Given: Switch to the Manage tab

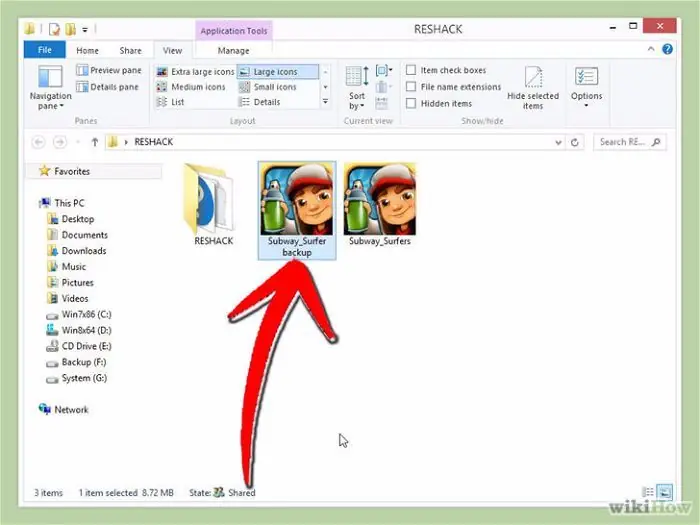Looking at the screenshot, I should pyautogui.click(x=233, y=50).
